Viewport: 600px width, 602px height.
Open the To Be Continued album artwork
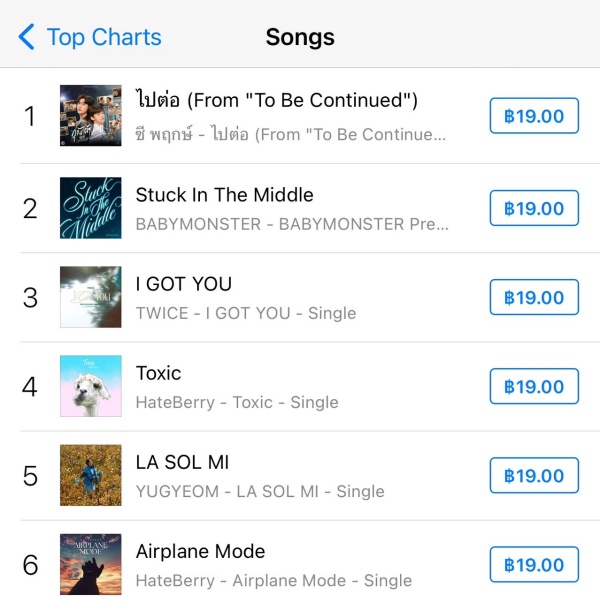[x=91, y=116]
